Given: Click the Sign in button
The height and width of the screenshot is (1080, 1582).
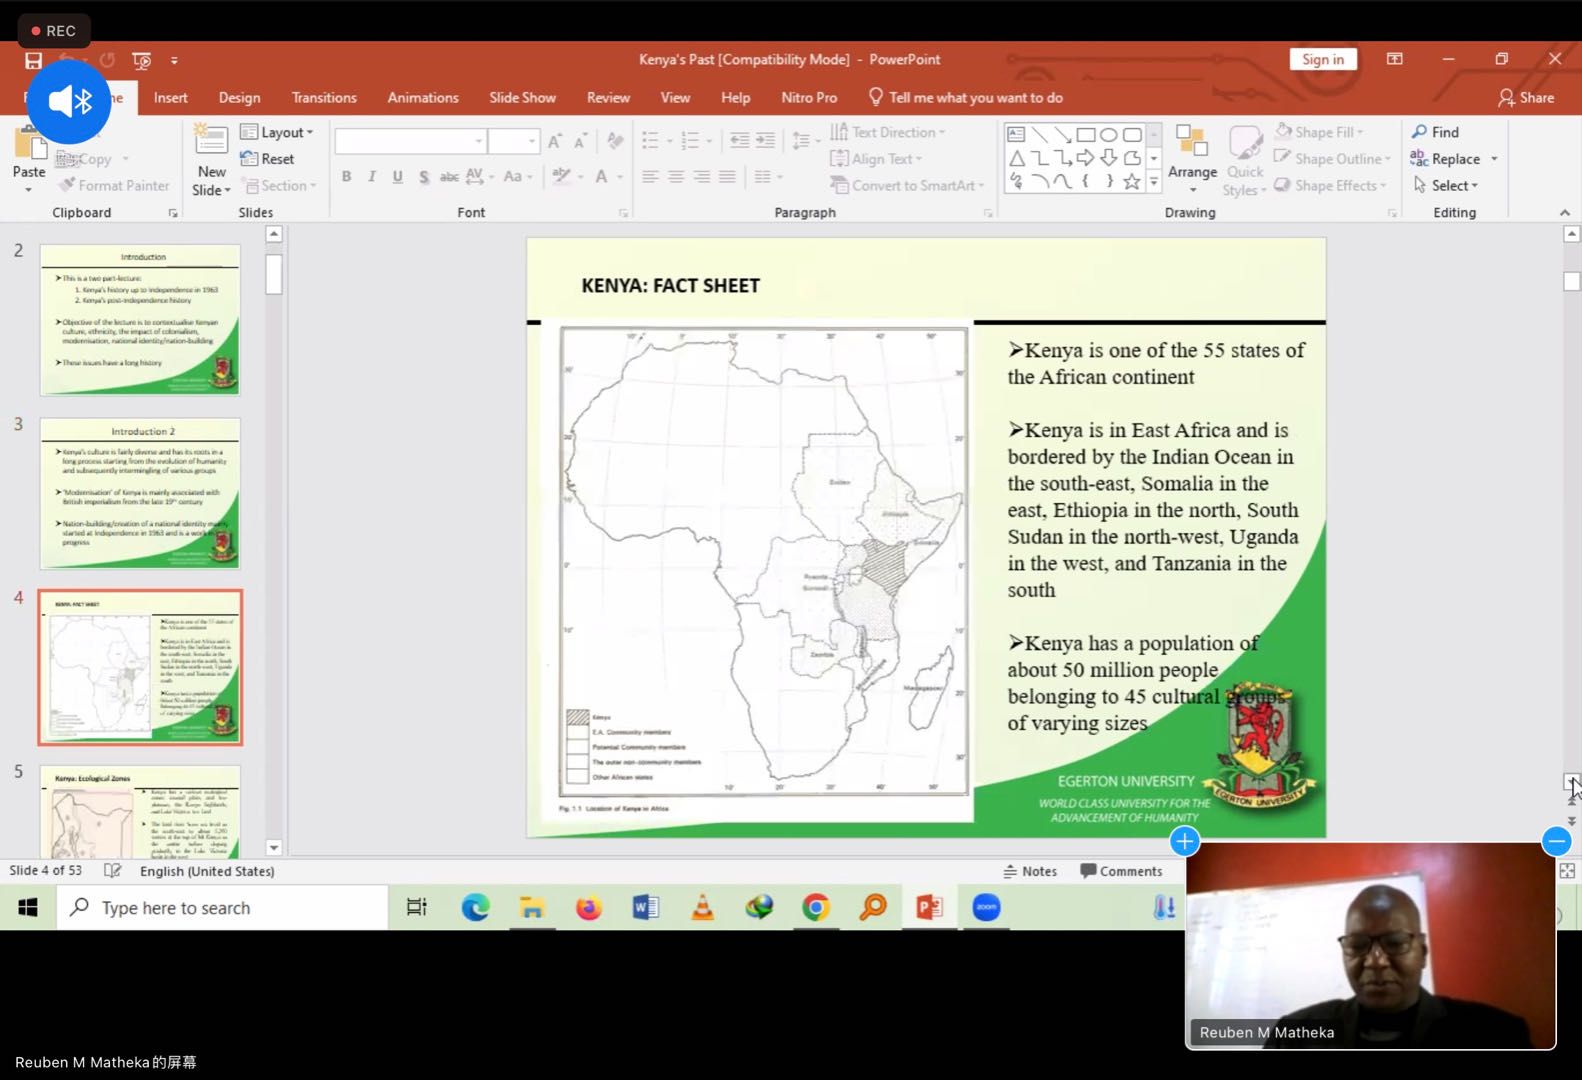Looking at the screenshot, I should [x=1322, y=60].
